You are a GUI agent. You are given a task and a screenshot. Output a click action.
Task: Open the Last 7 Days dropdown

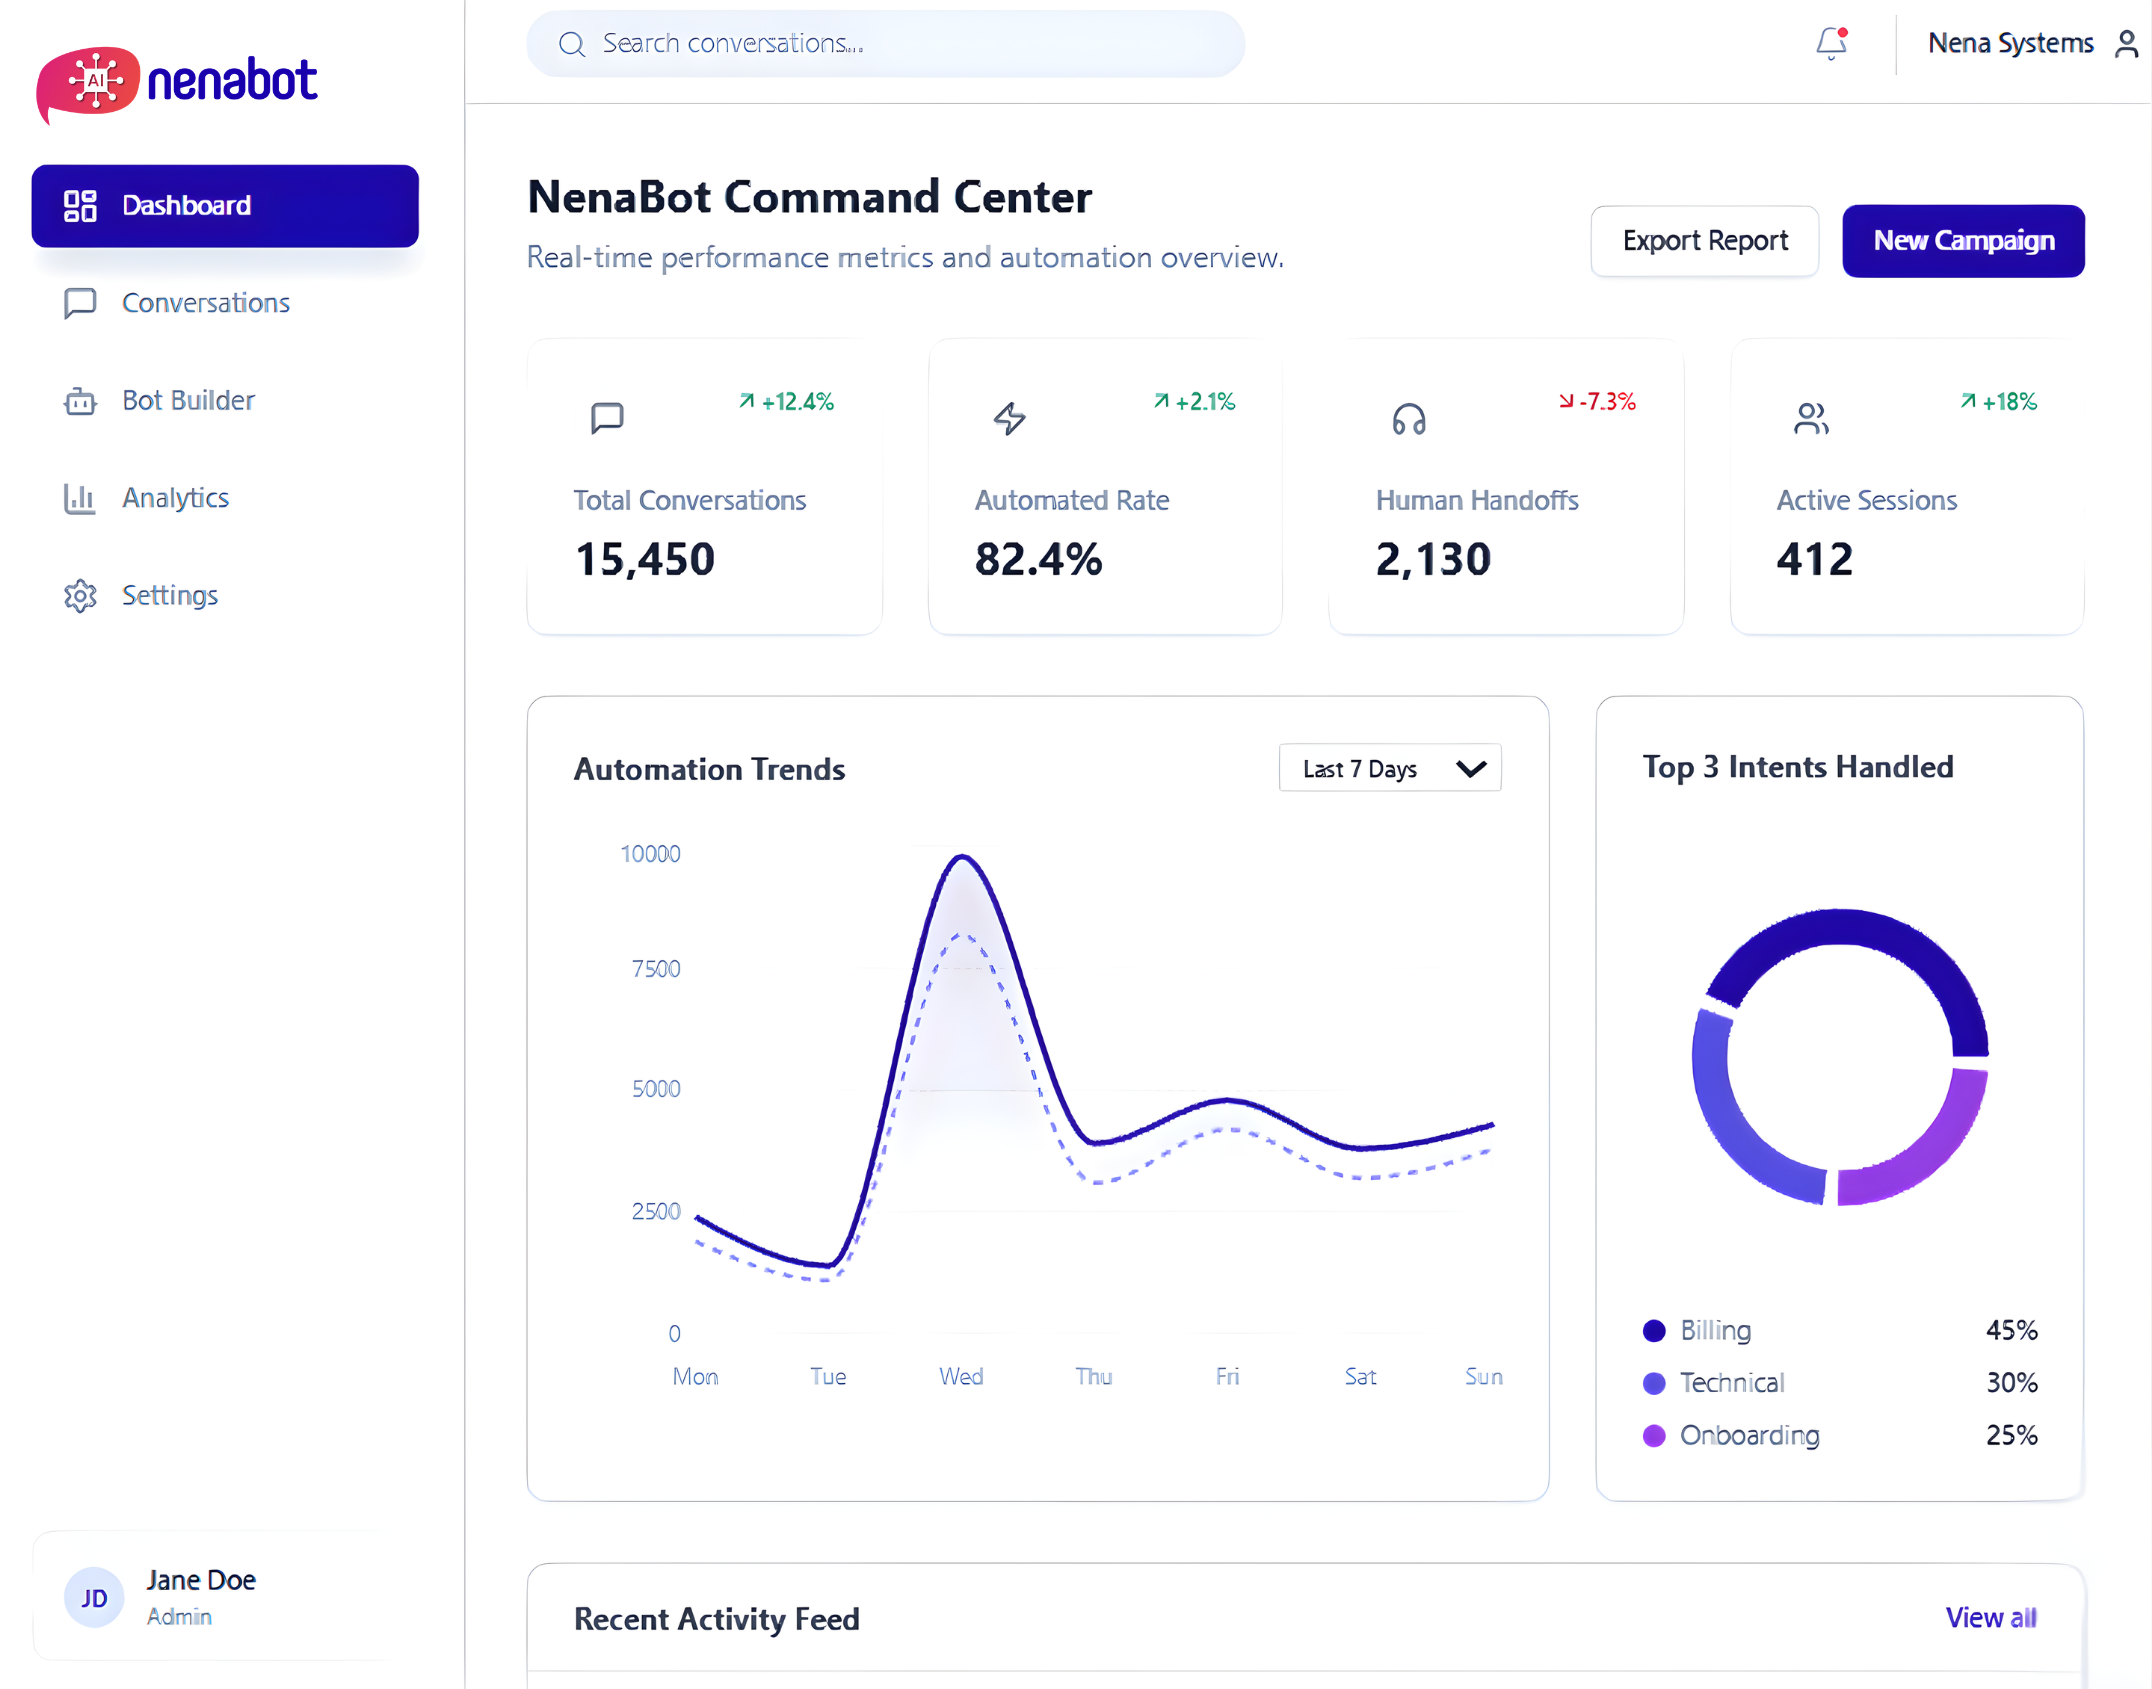(1360, 768)
